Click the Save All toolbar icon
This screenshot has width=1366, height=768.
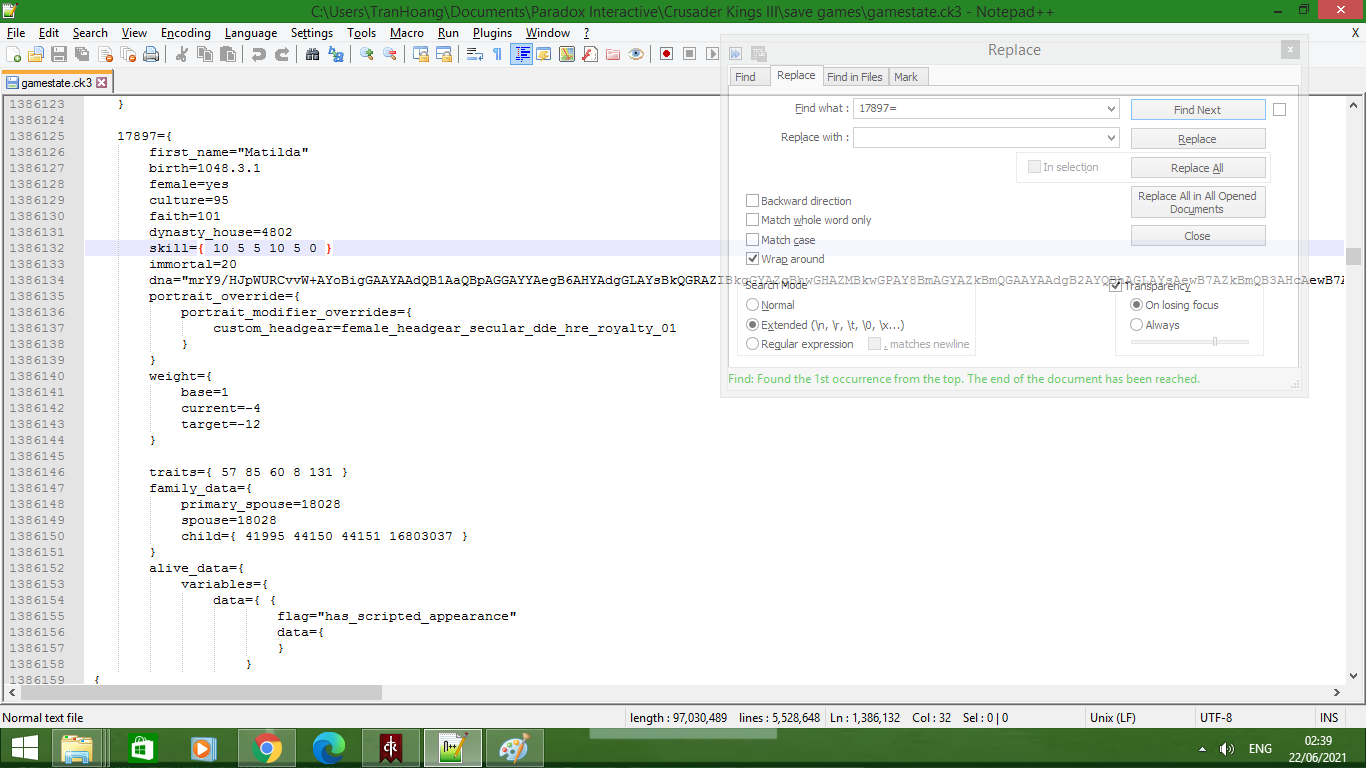click(81, 54)
